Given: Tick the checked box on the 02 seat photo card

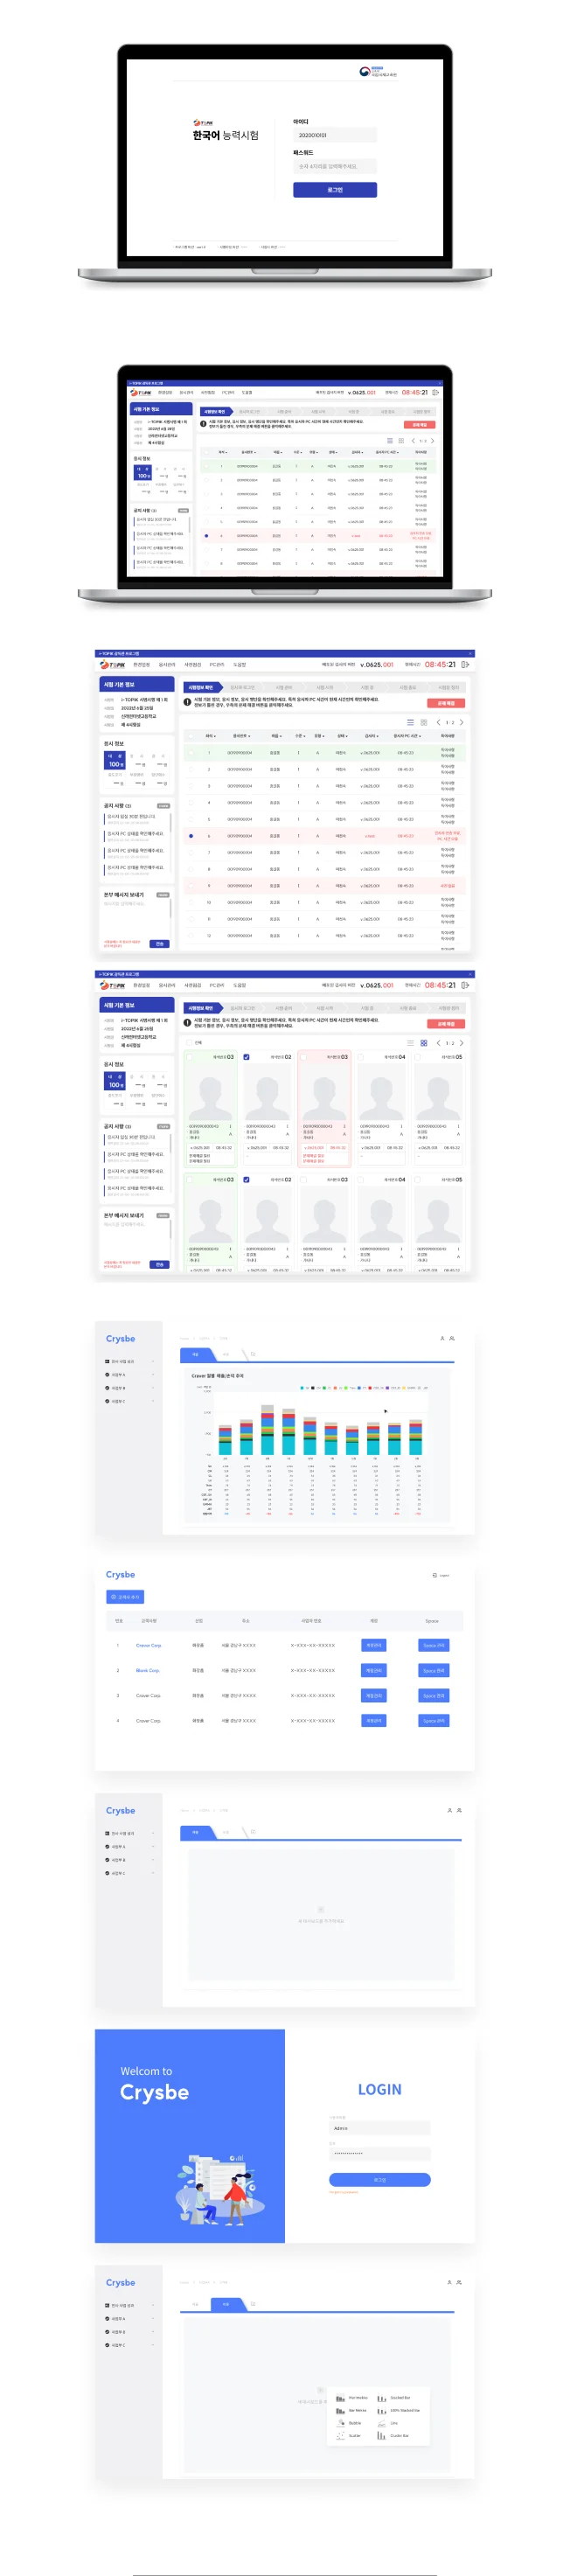Looking at the screenshot, I should coord(247,1057).
